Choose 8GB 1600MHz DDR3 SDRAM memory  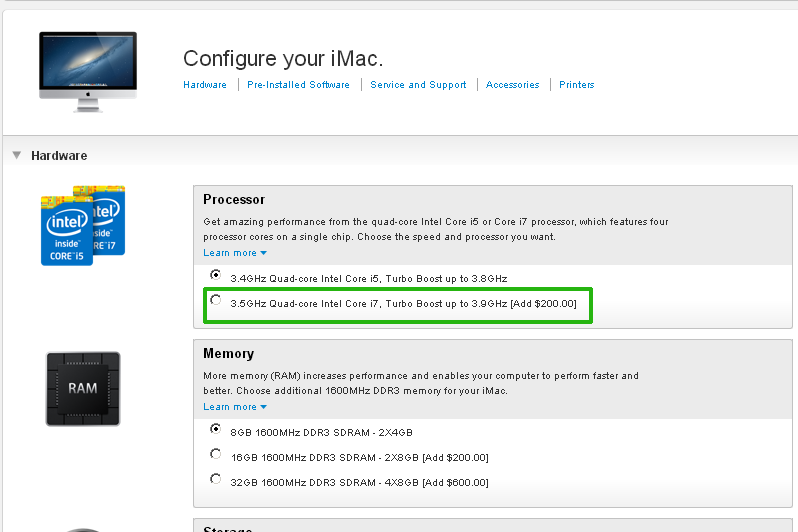click(215, 429)
